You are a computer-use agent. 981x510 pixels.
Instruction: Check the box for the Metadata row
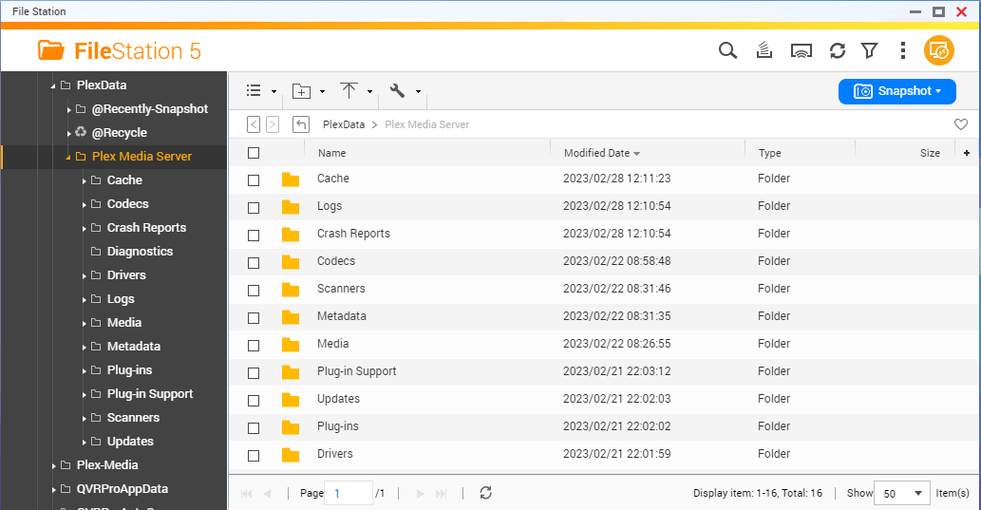tap(253, 318)
